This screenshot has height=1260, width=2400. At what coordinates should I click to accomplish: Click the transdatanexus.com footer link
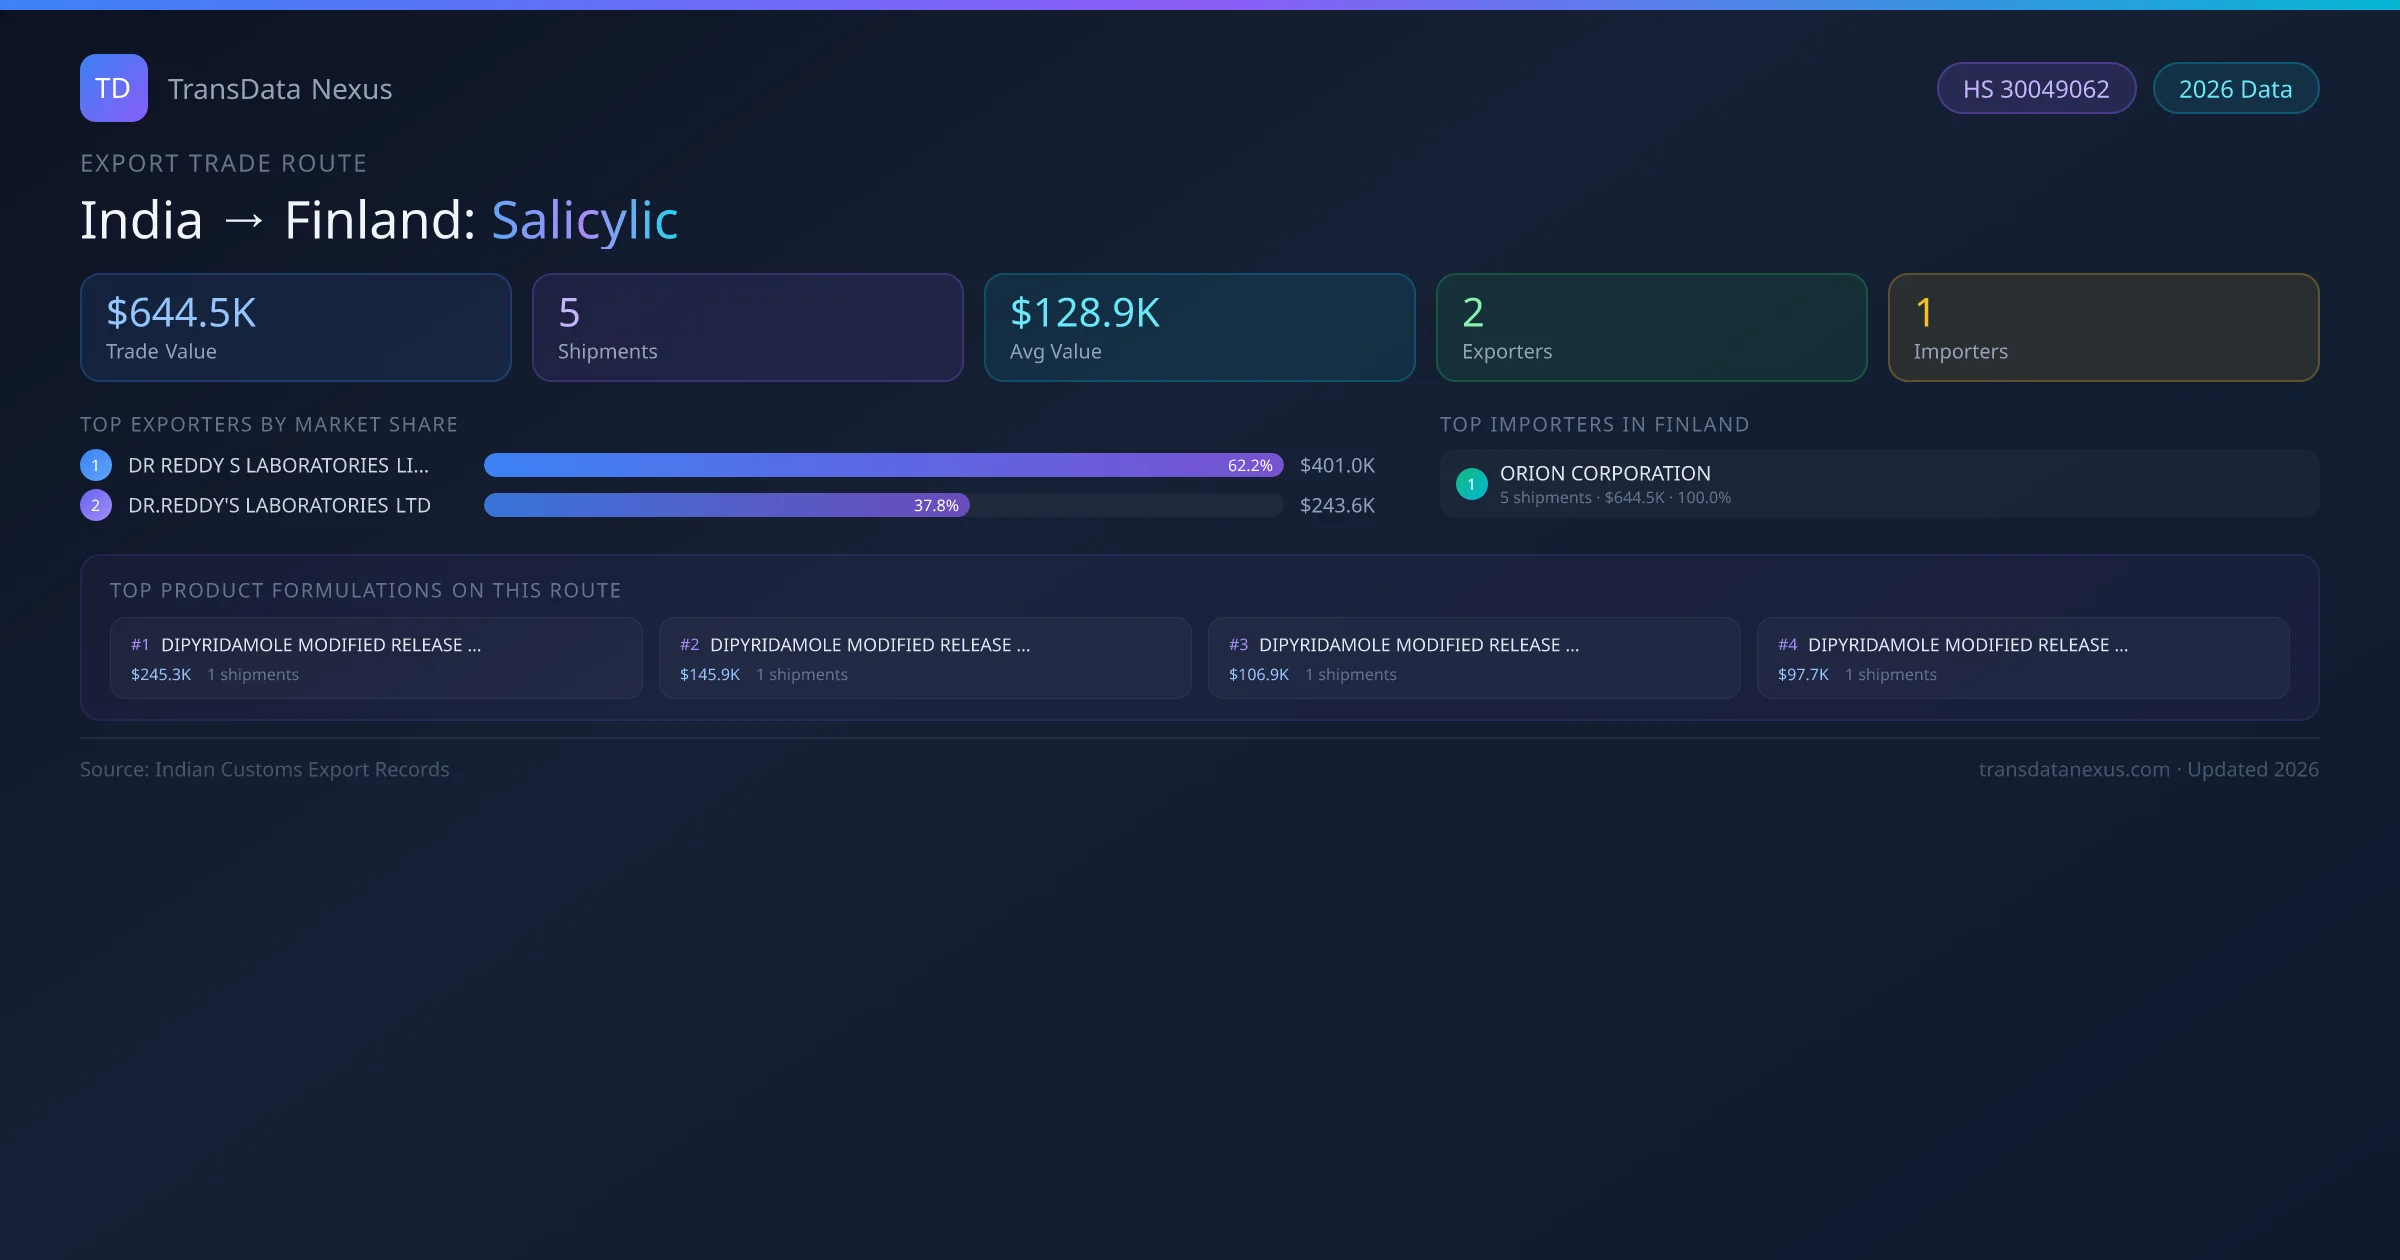pos(2073,769)
